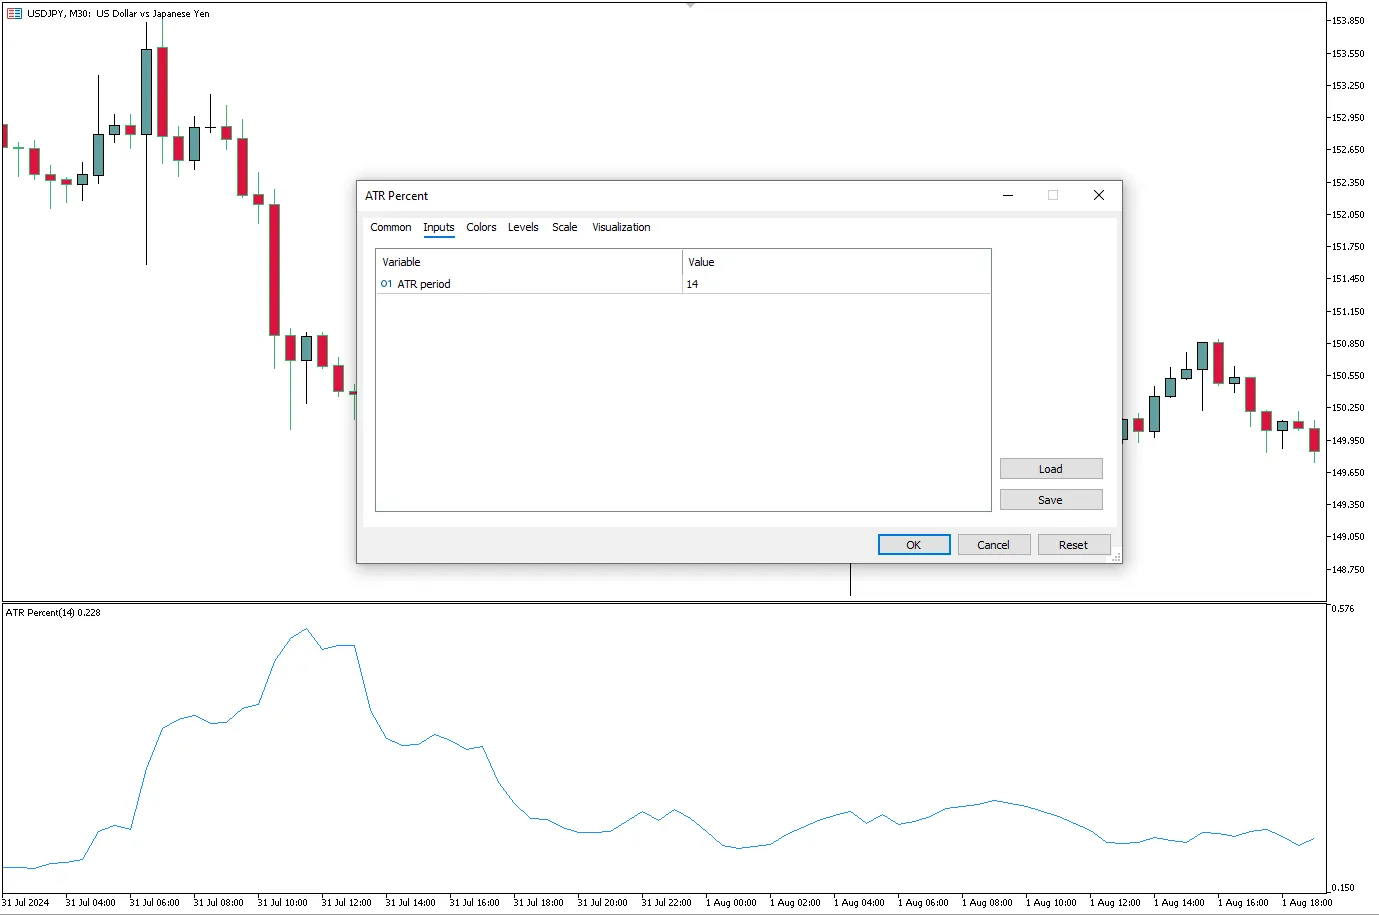Close the ATR Percent dialog
The height and width of the screenshot is (916, 1379).
point(1098,196)
